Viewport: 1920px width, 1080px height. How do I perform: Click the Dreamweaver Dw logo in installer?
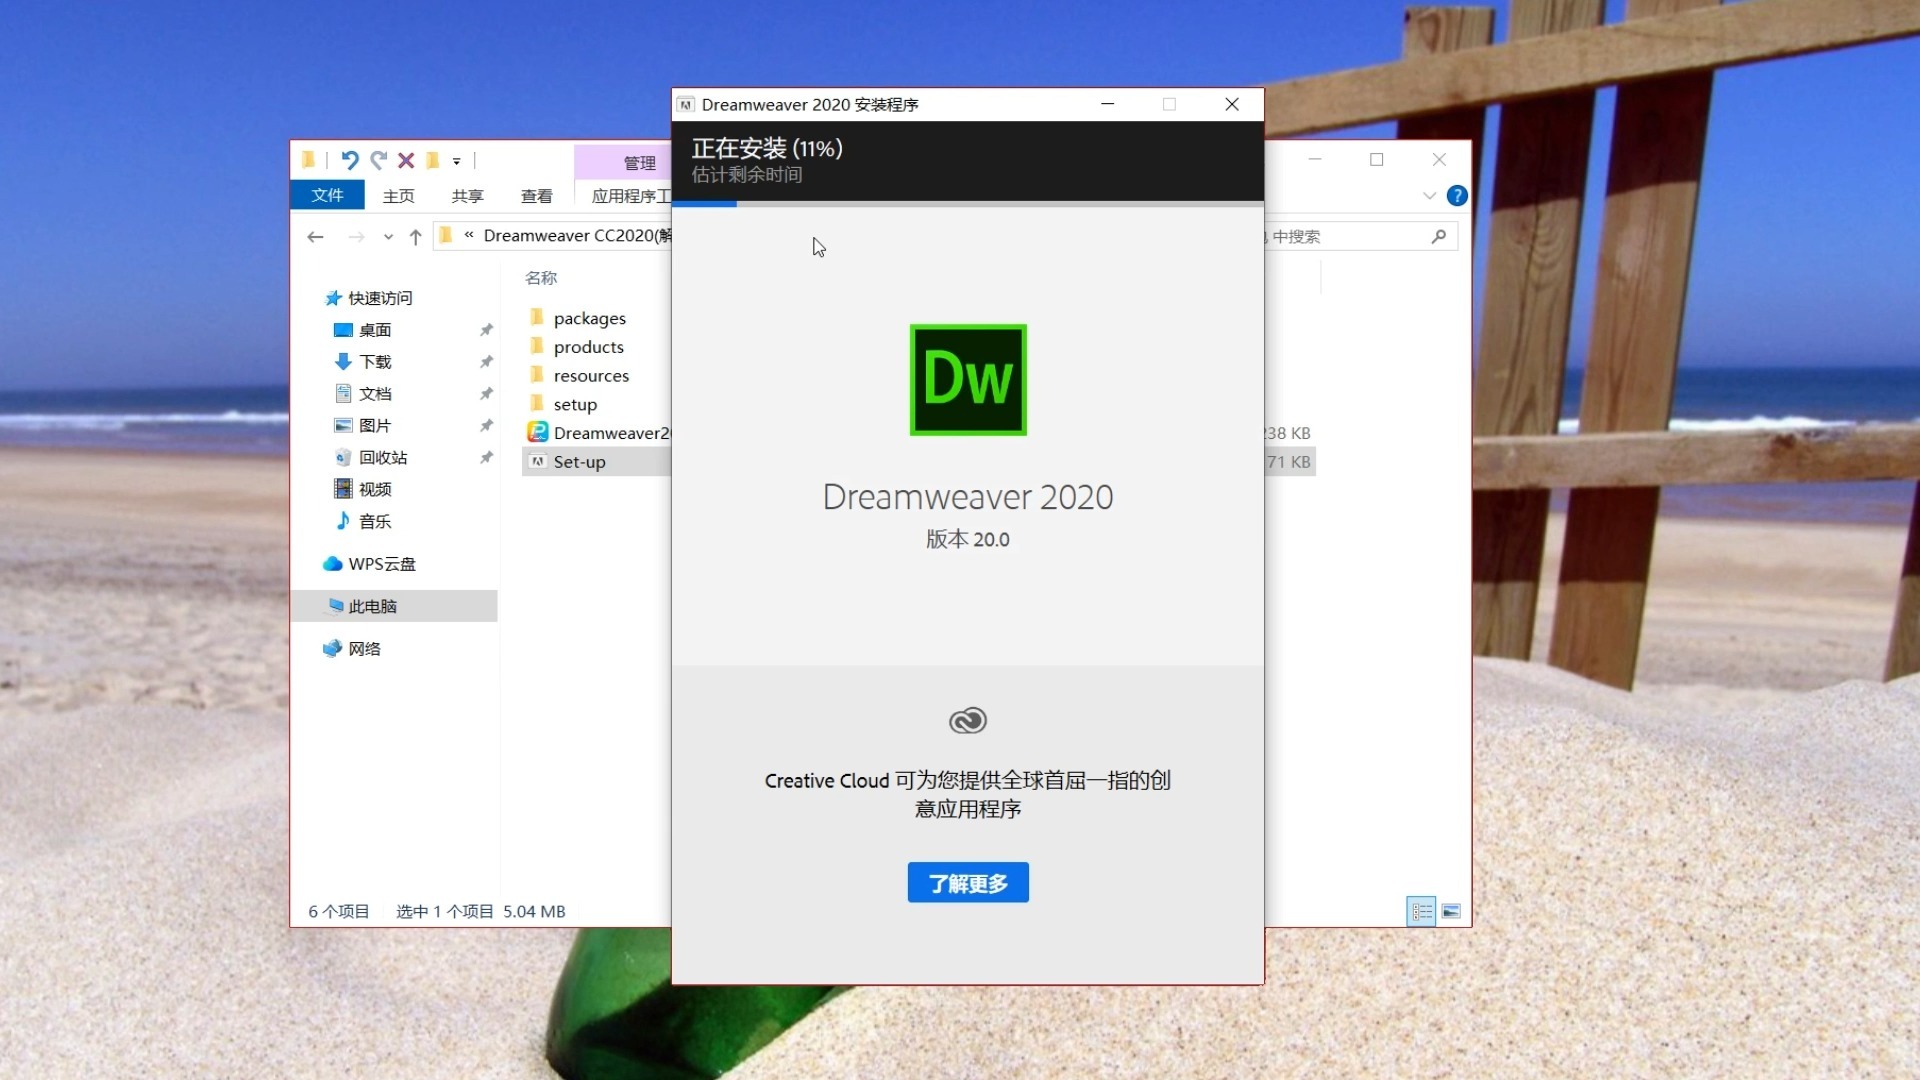click(x=968, y=380)
